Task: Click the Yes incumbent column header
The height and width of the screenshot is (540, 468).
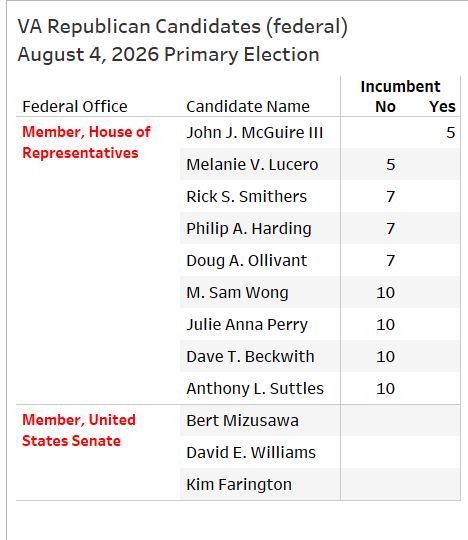Action: [442, 107]
